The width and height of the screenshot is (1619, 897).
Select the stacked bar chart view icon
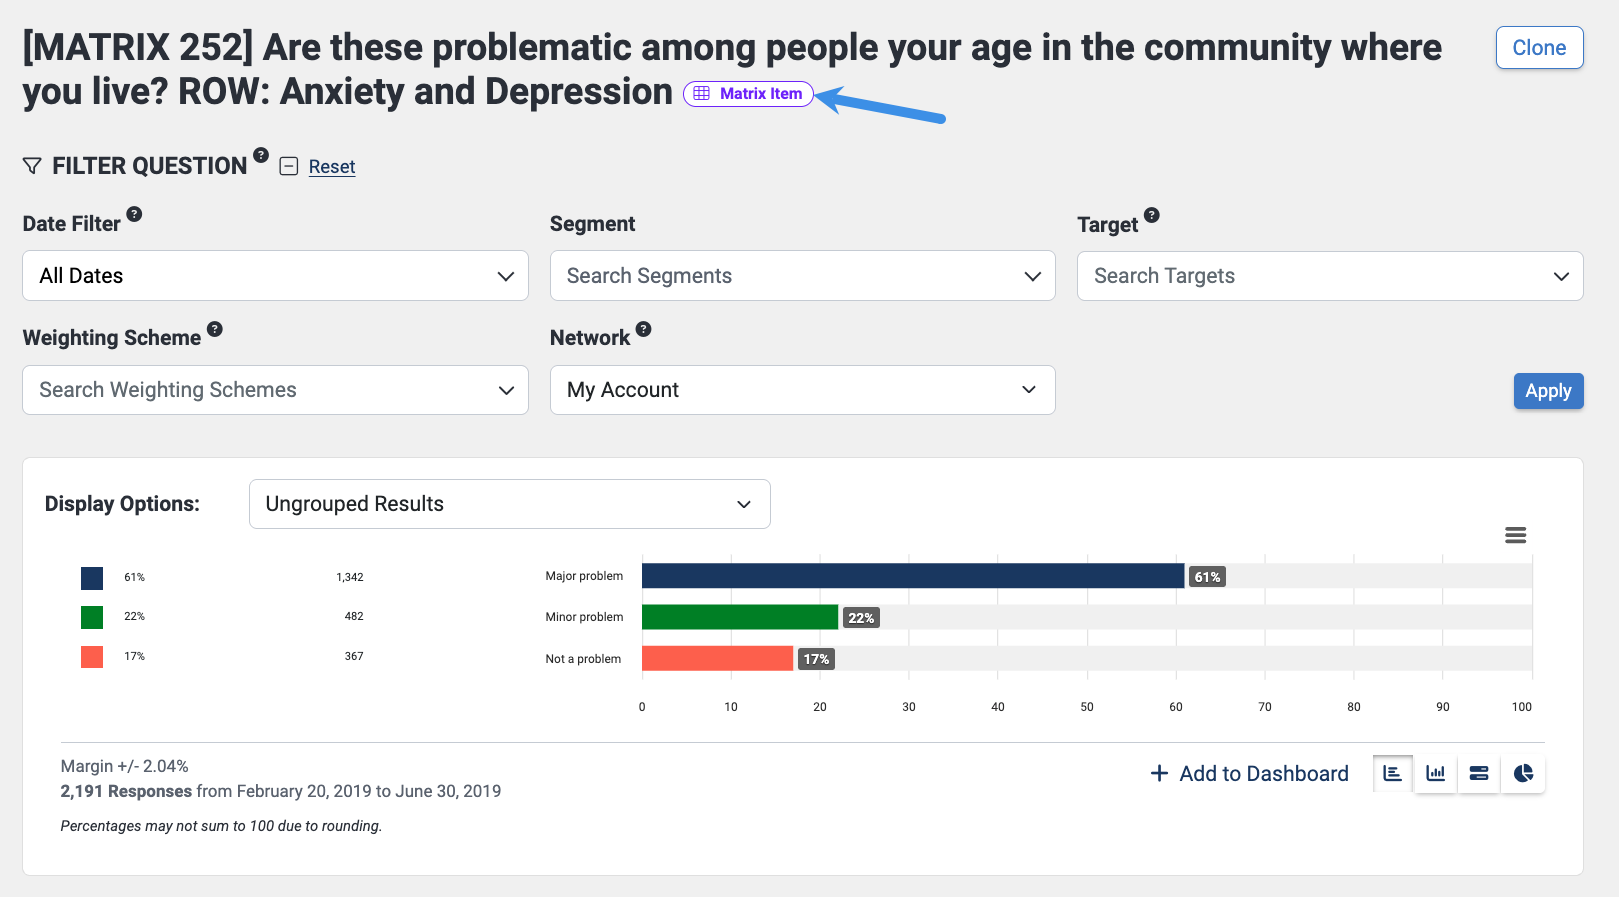tap(1479, 773)
